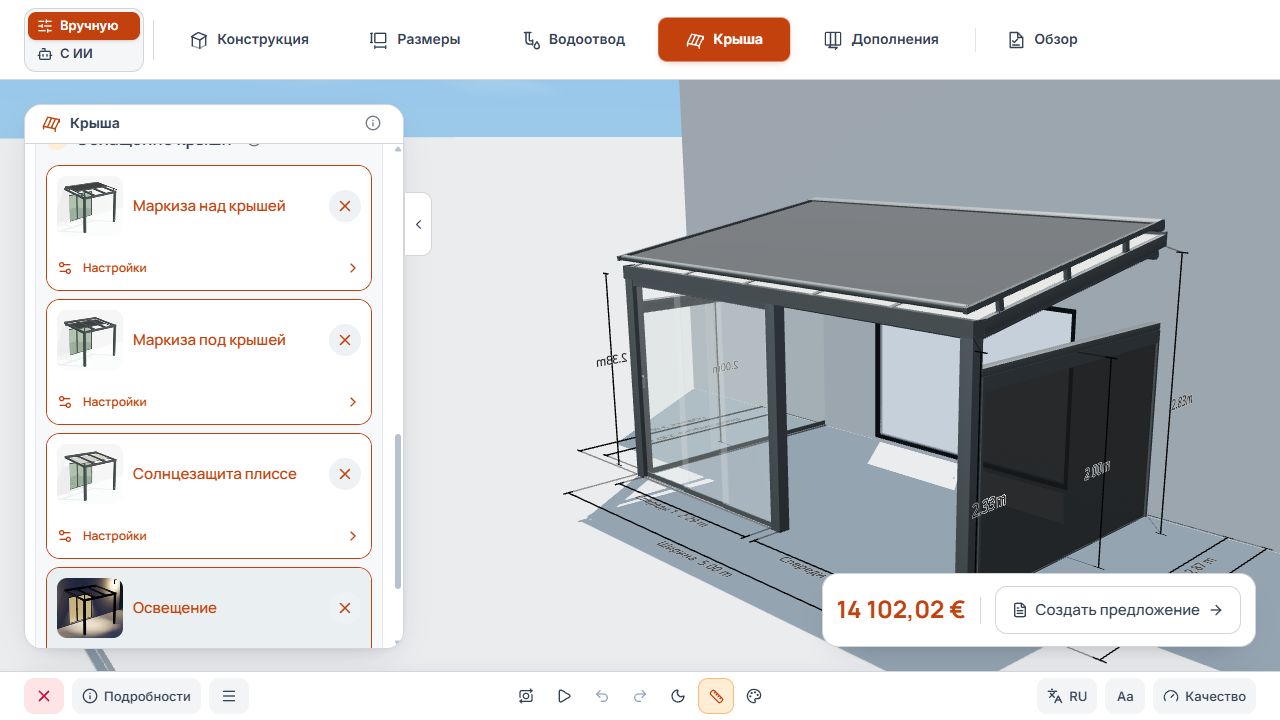1280x720 pixels.
Task: Collapse the side panel with arrow
Action: pyautogui.click(x=418, y=224)
